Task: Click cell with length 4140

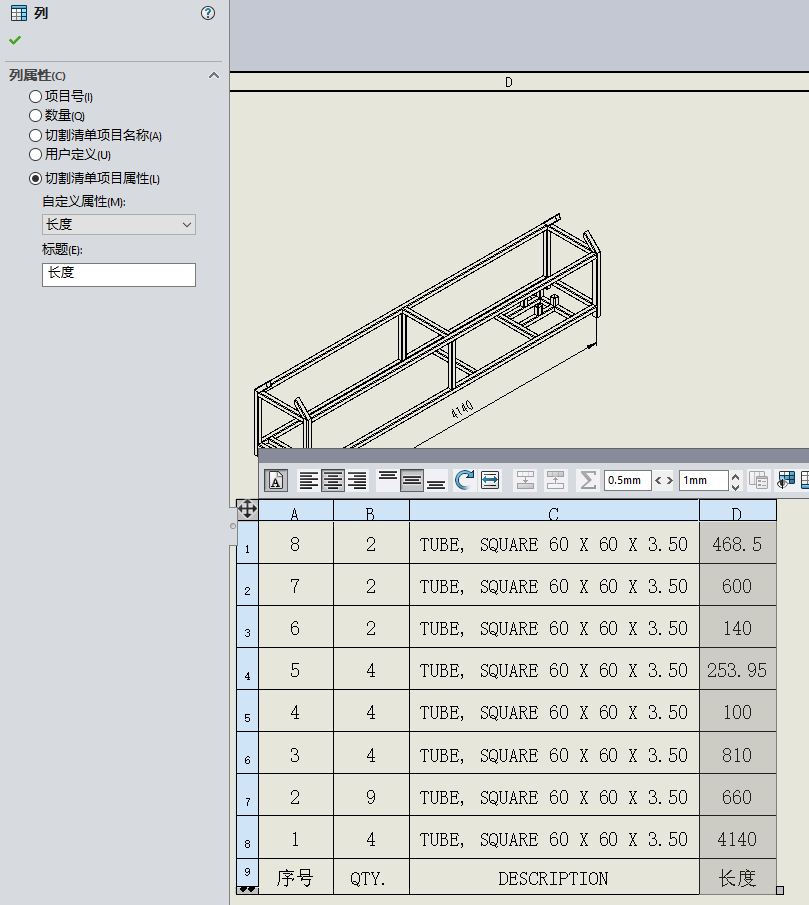Action: pos(737,838)
